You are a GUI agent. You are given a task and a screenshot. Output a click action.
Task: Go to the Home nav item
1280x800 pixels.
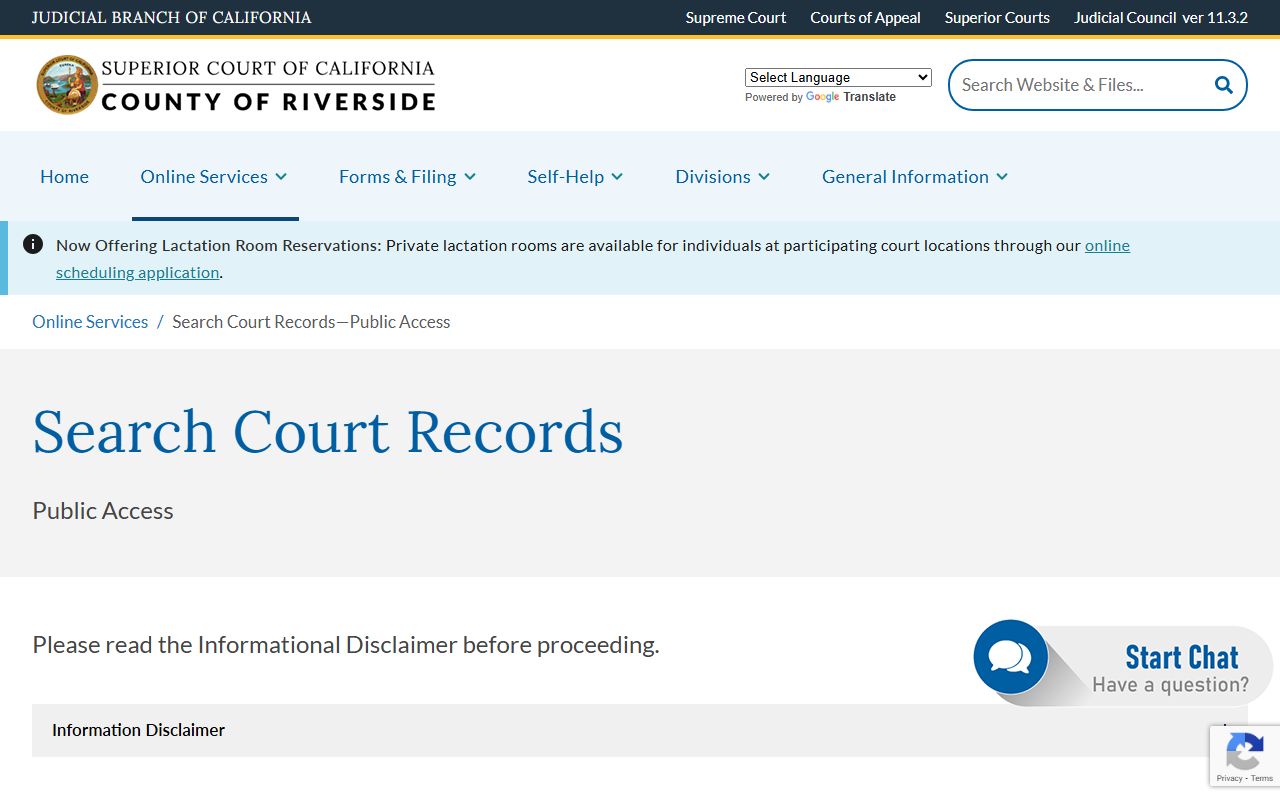tap(64, 176)
